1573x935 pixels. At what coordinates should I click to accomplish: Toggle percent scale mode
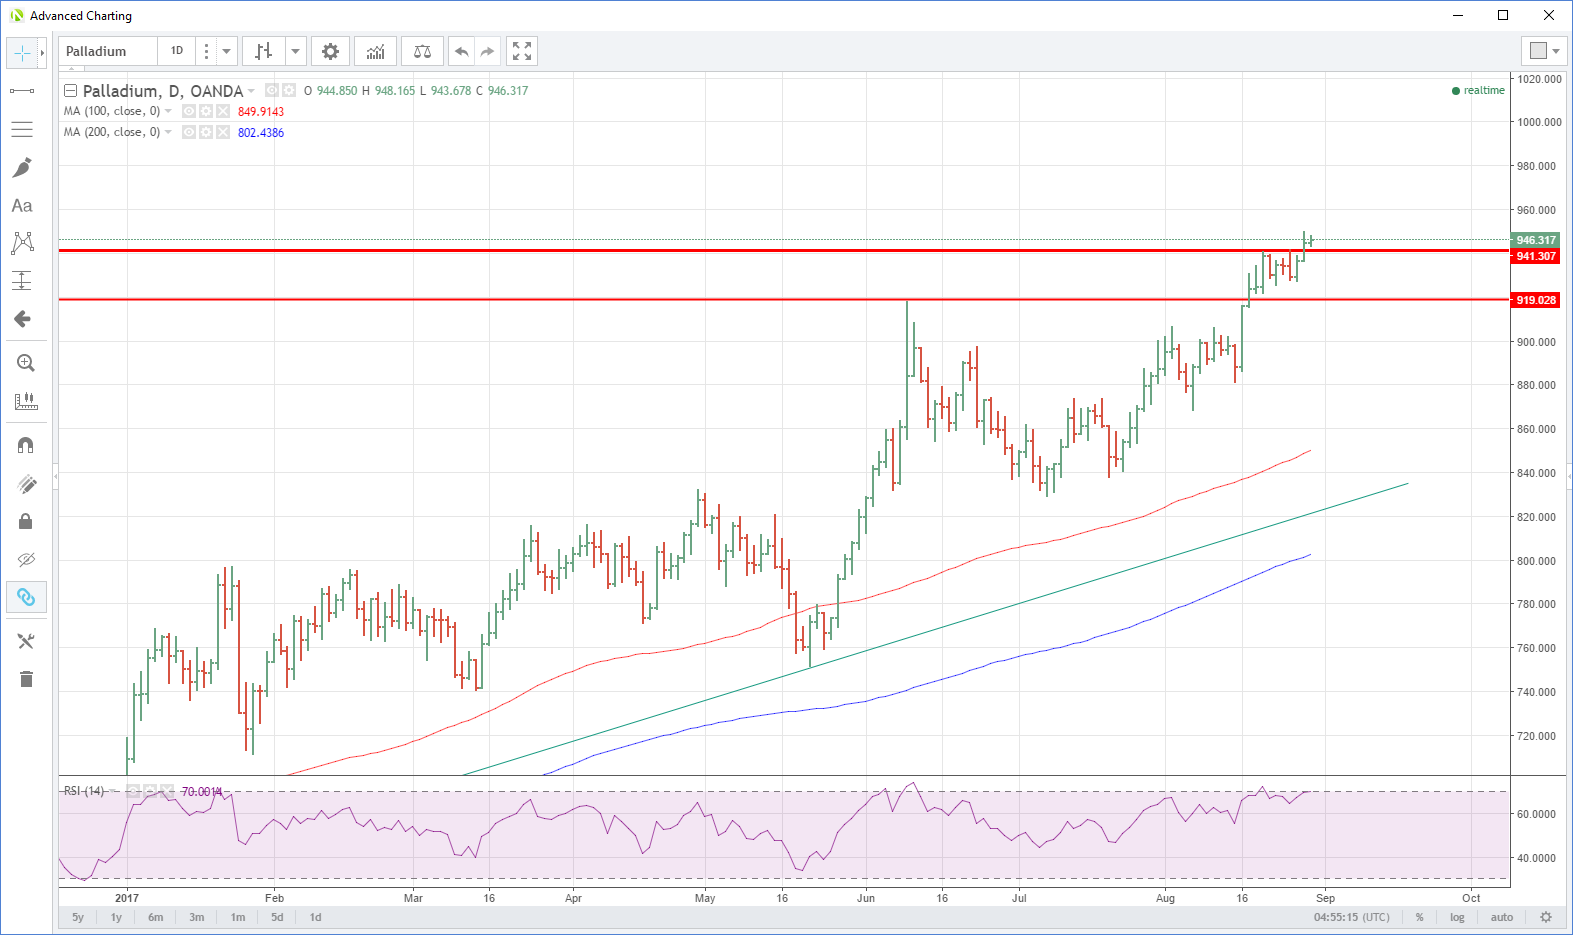click(1419, 917)
